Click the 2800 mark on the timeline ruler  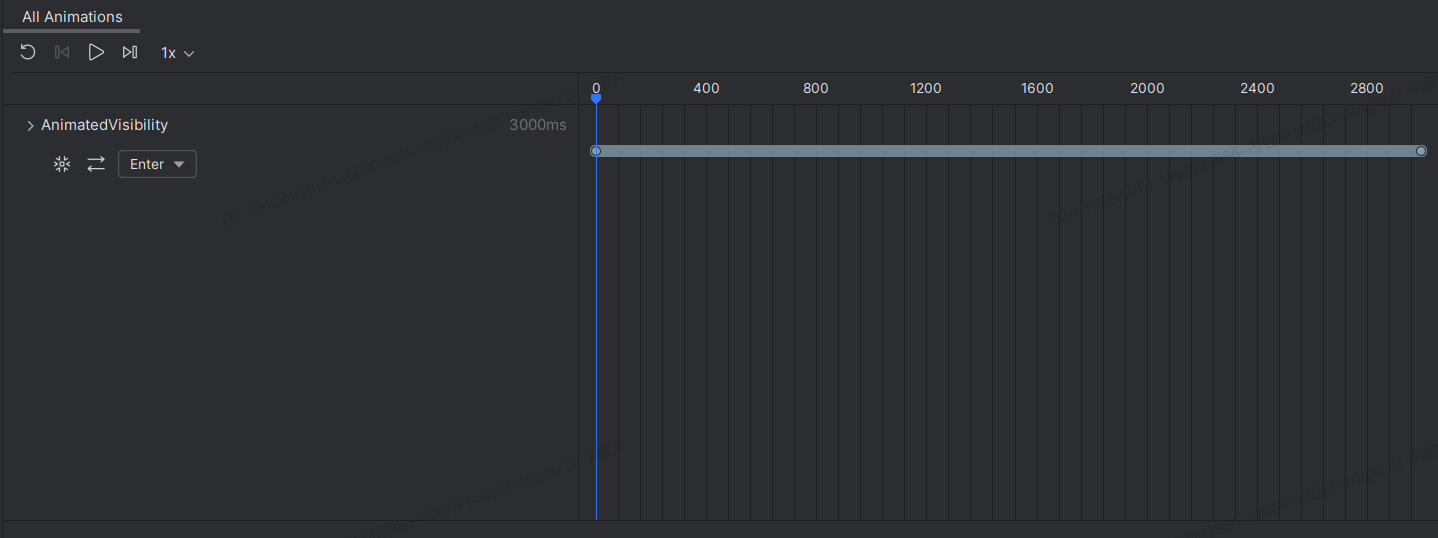pos(1367,88)
